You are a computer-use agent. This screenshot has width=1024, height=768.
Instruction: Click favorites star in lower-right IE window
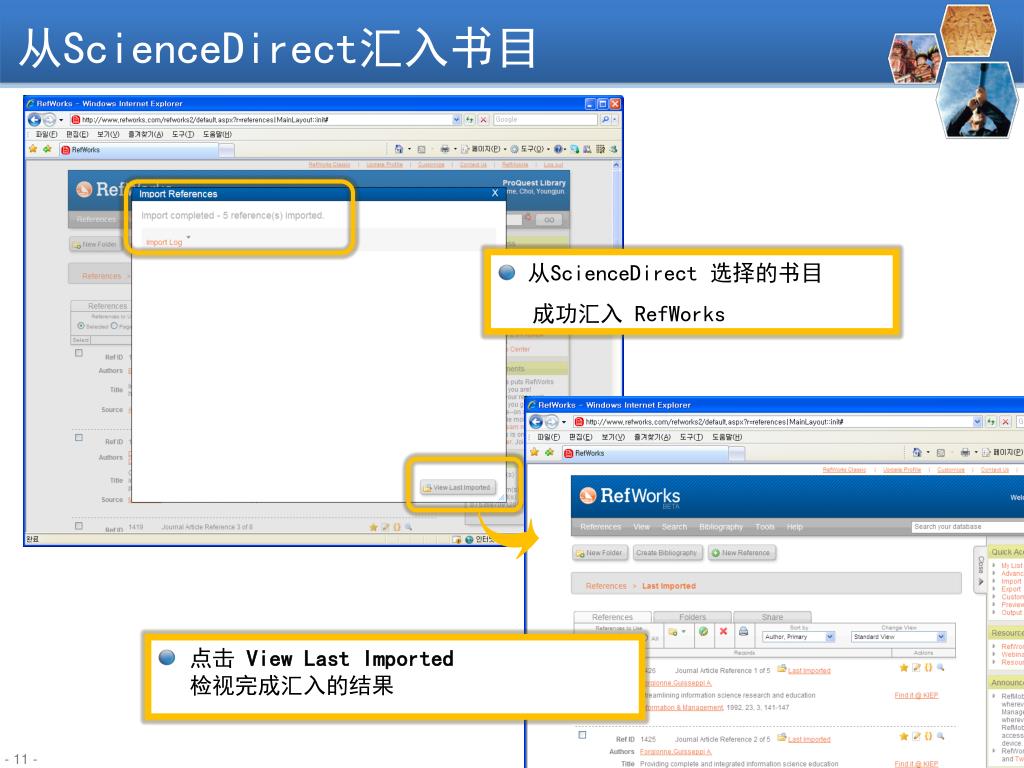tap(535, 452)
